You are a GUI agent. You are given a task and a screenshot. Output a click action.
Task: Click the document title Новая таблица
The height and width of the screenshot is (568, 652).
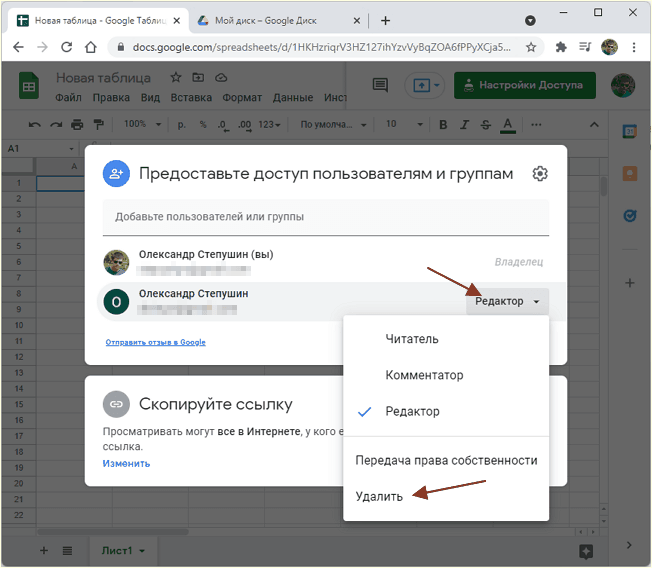[x=103, y=78]
